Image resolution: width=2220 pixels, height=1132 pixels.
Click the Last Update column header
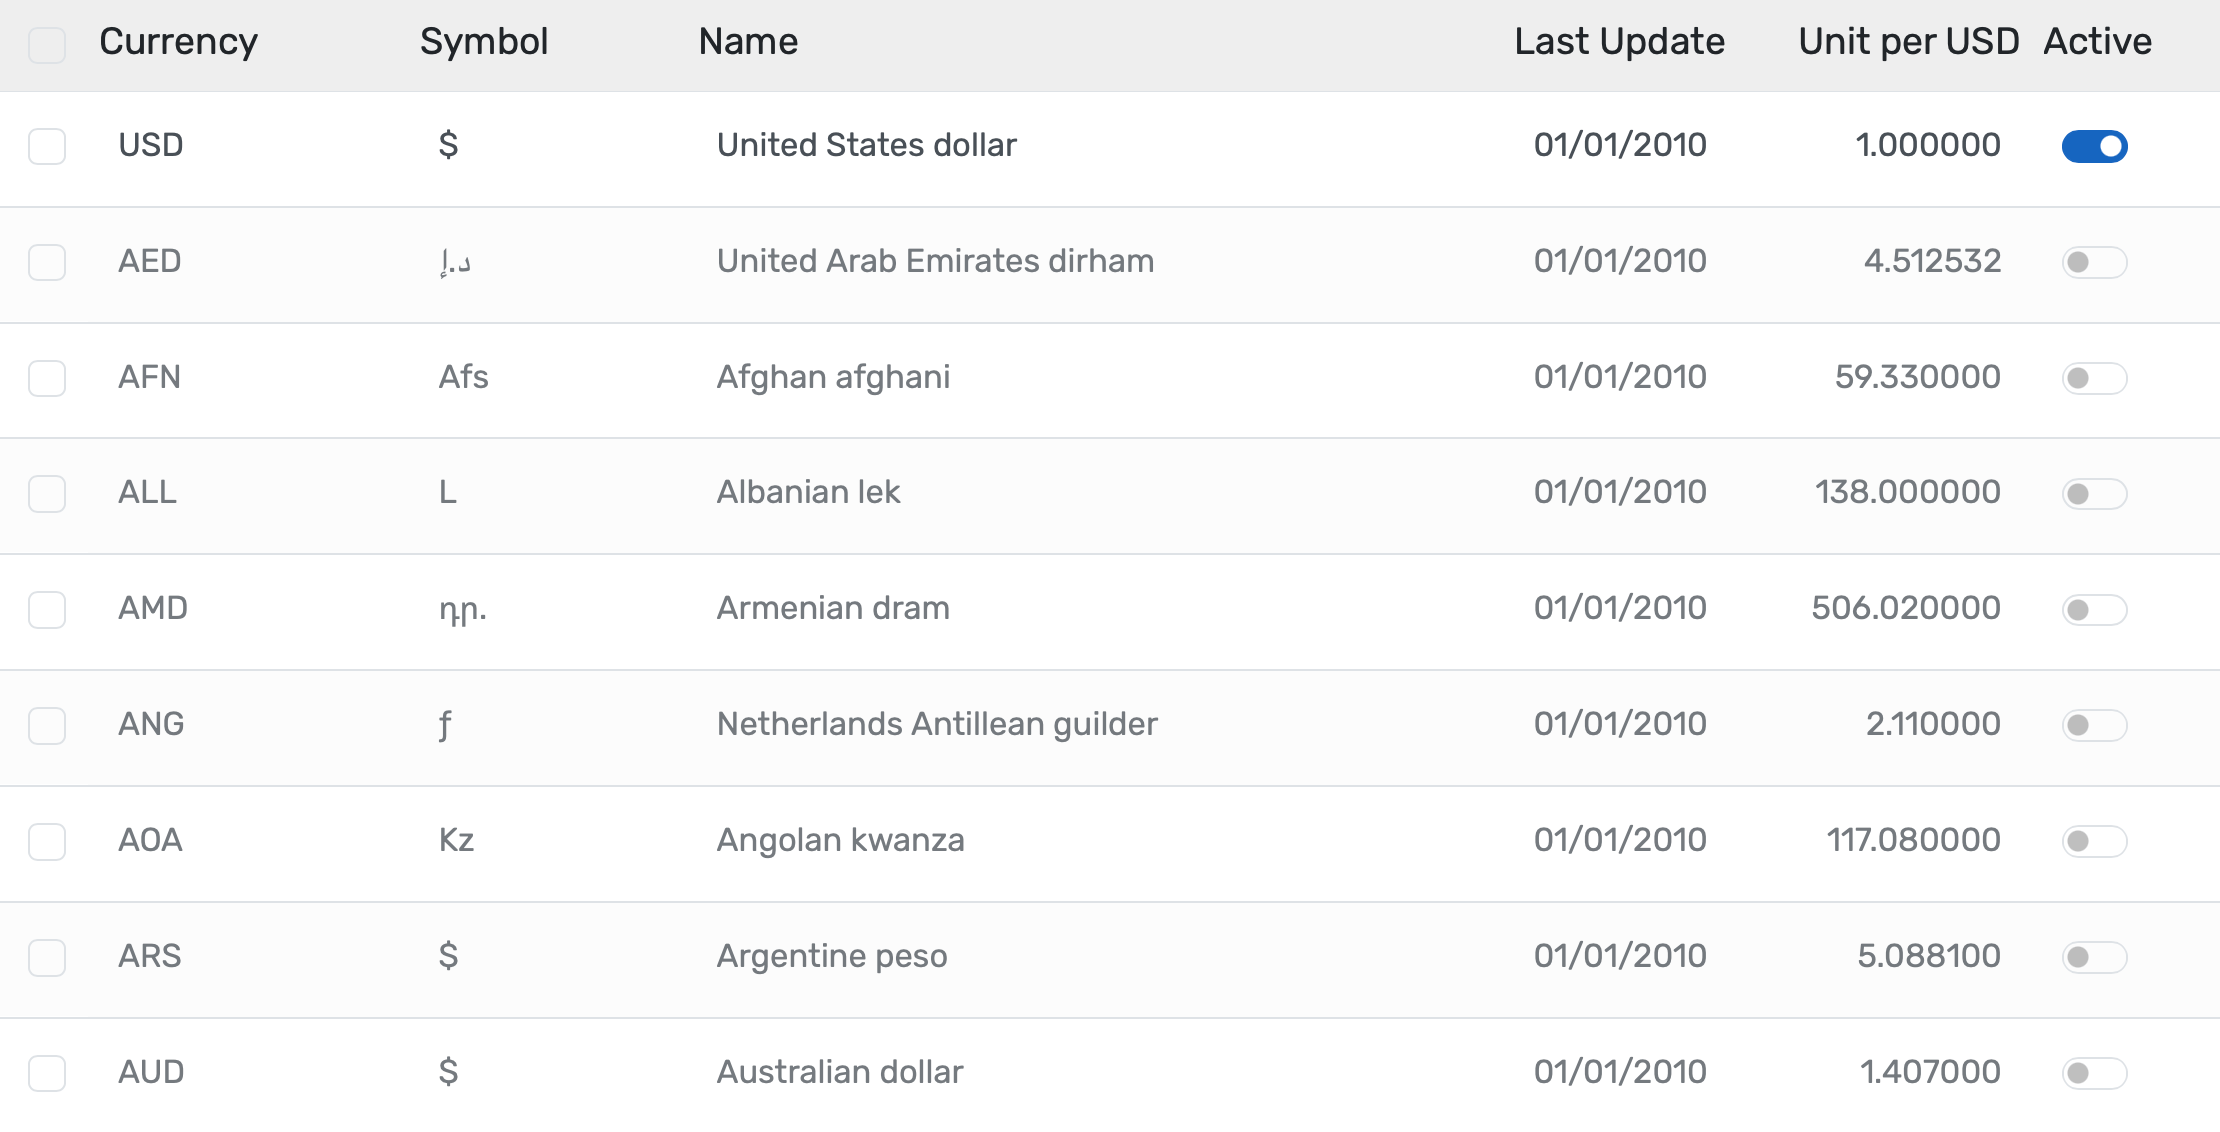click(x=1619, y=42)
